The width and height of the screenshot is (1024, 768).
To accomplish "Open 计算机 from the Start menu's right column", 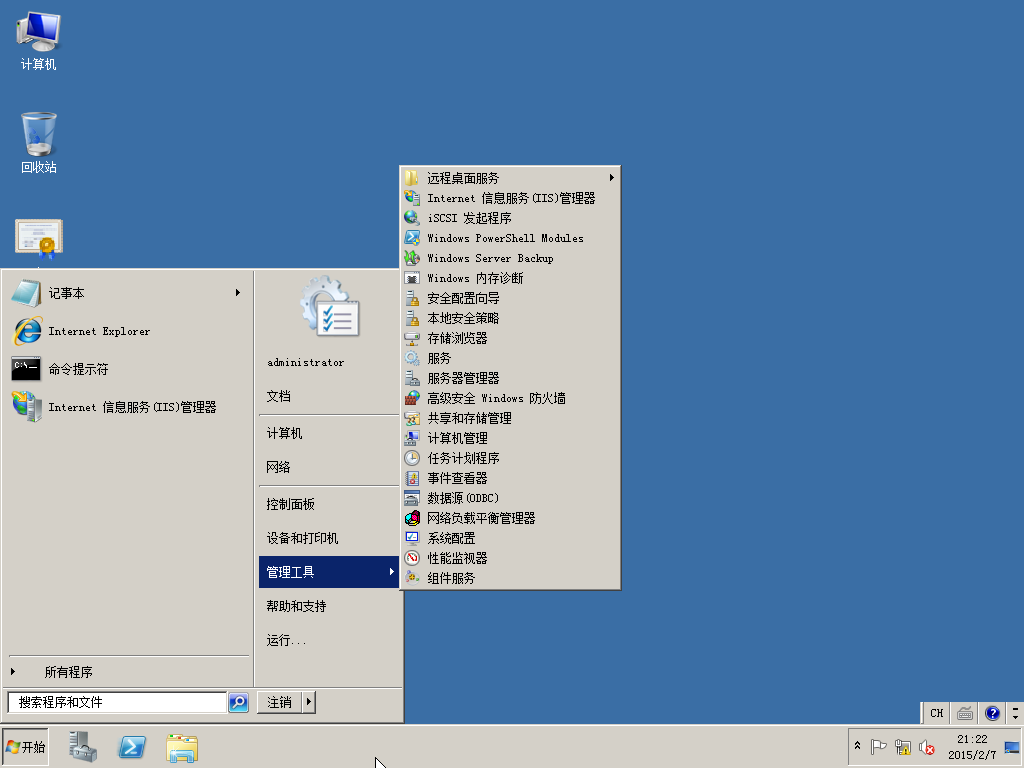I will click(x=284, y=433).
